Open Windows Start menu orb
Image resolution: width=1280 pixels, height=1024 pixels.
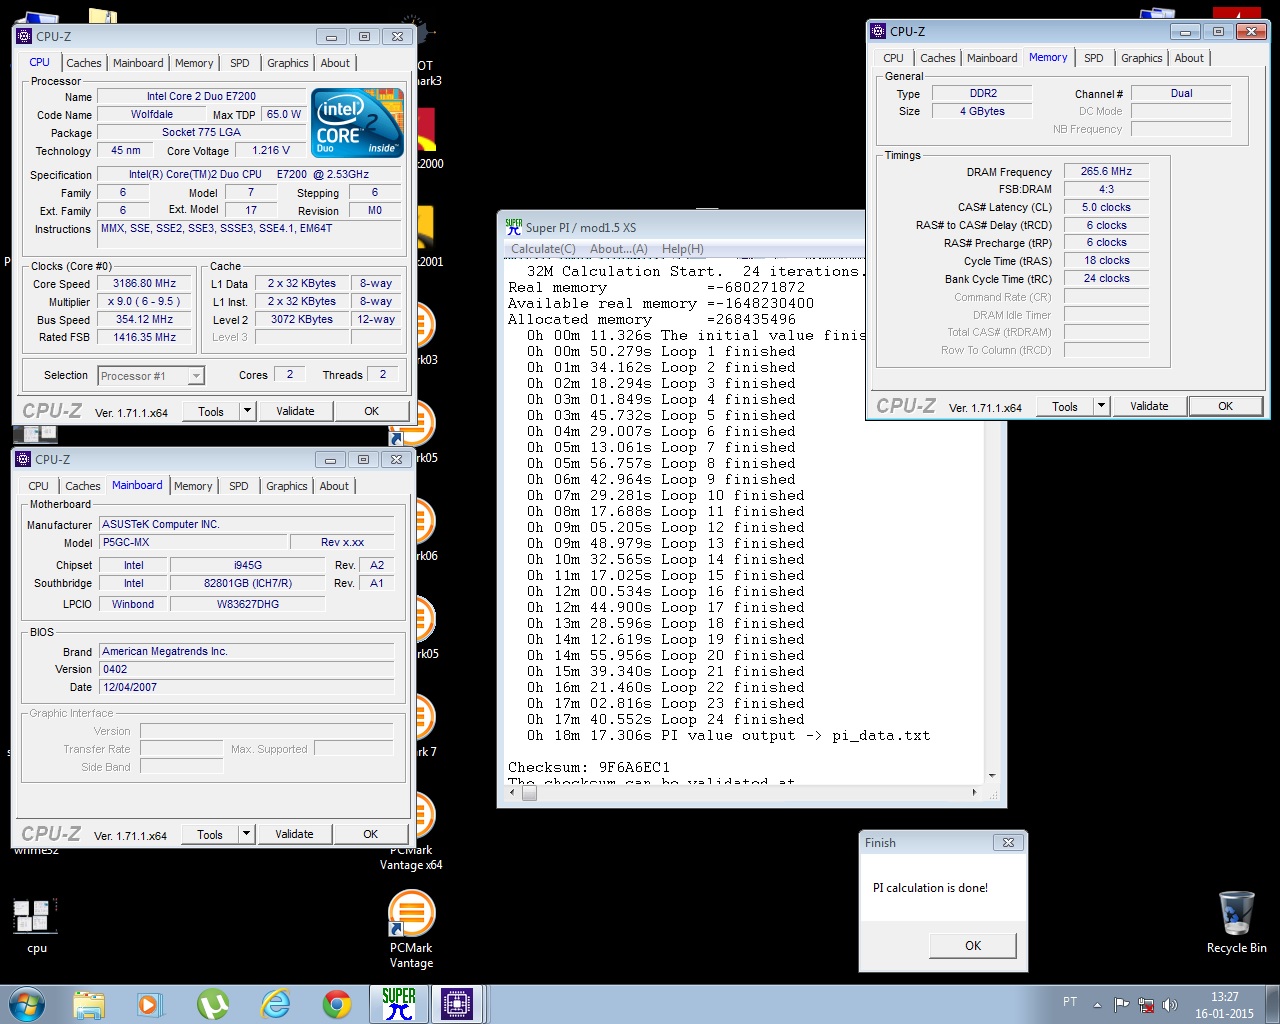(27, 1003)
